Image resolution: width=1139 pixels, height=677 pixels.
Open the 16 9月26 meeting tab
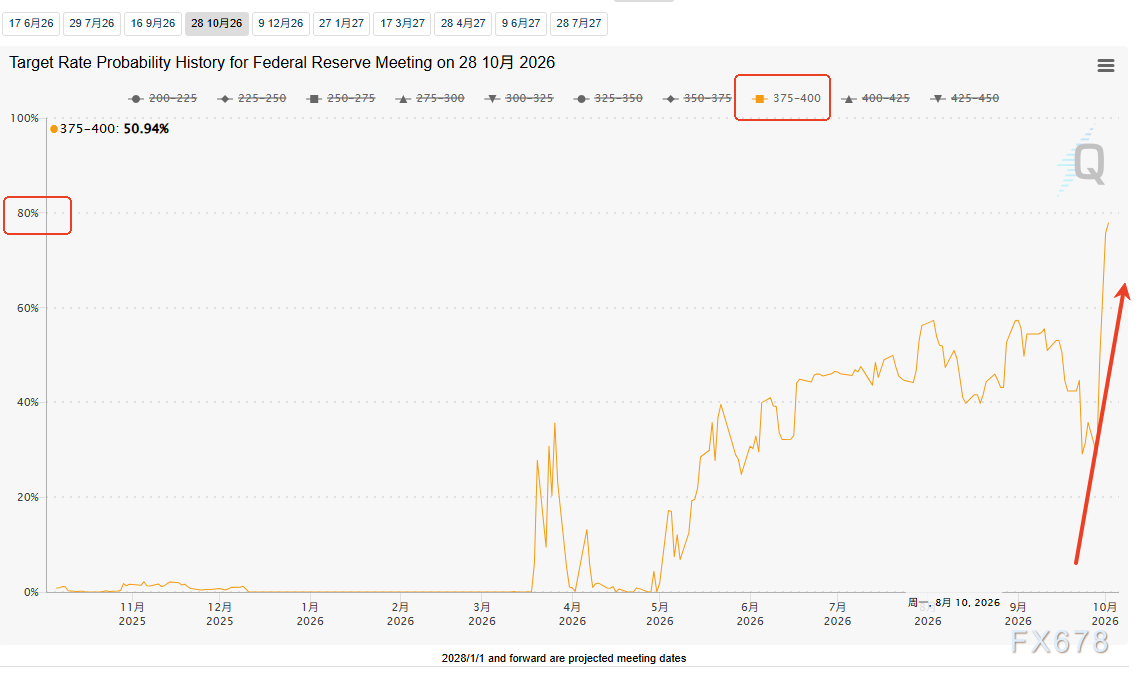pyautogui.click(x=153, y=23)
